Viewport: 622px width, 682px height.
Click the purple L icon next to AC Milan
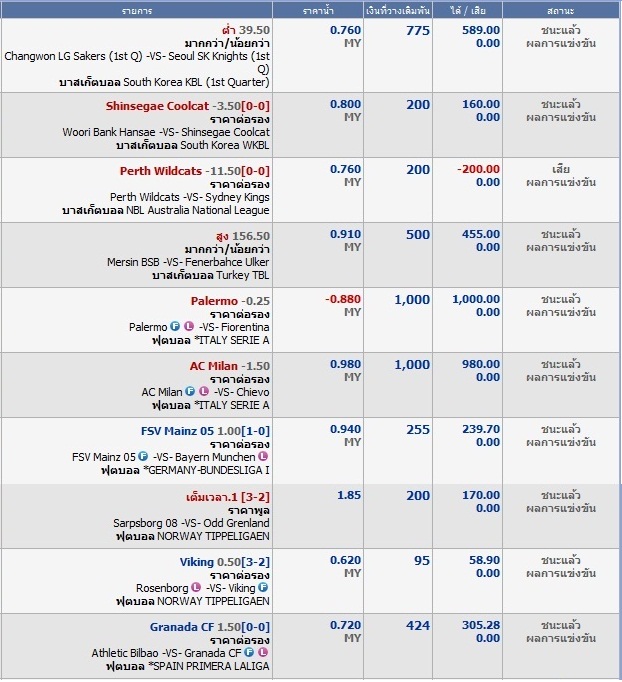[204, 392]
